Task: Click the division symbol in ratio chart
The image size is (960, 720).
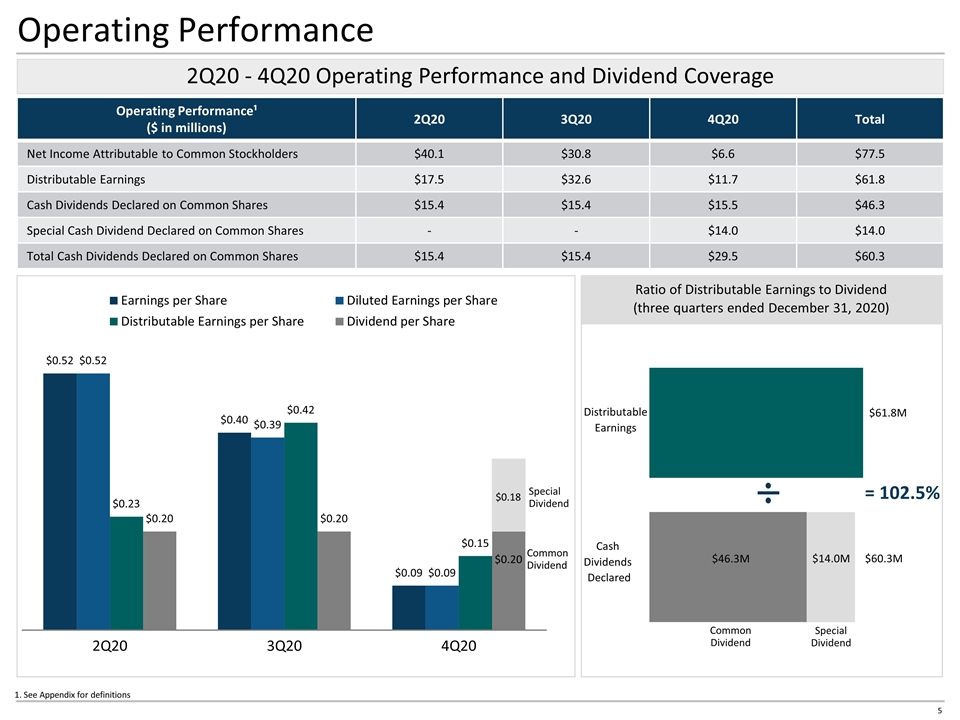Action: pos(768,493)
